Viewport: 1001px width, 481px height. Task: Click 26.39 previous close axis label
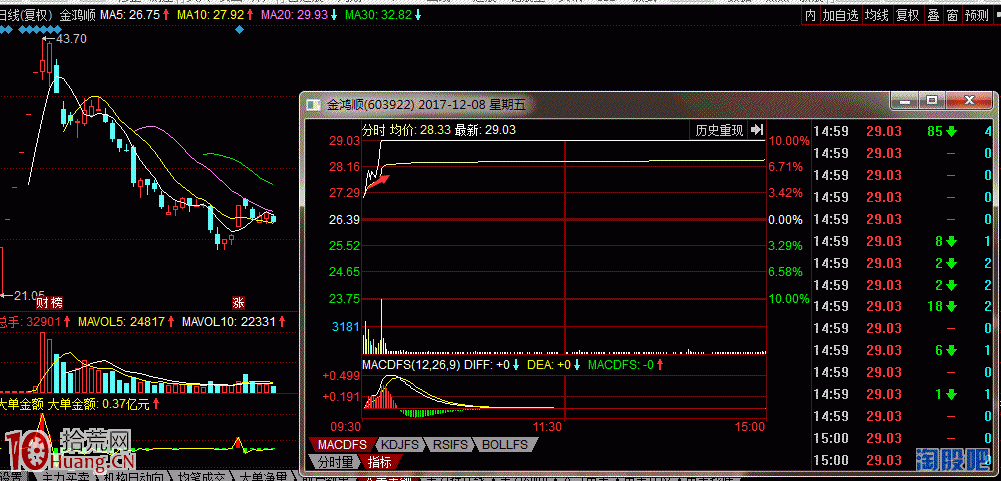344,220
